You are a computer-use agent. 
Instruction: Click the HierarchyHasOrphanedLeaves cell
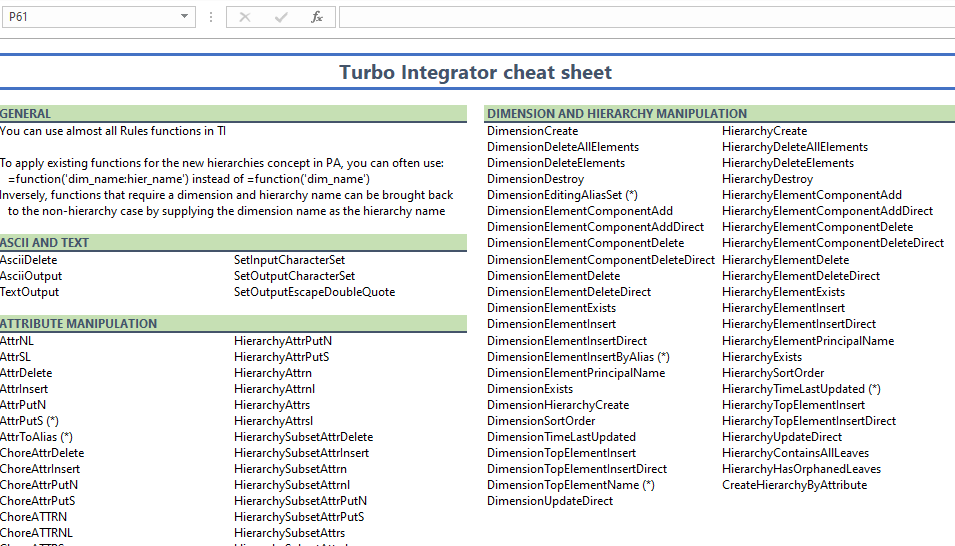pyautogui.click(x=802, y=469)
